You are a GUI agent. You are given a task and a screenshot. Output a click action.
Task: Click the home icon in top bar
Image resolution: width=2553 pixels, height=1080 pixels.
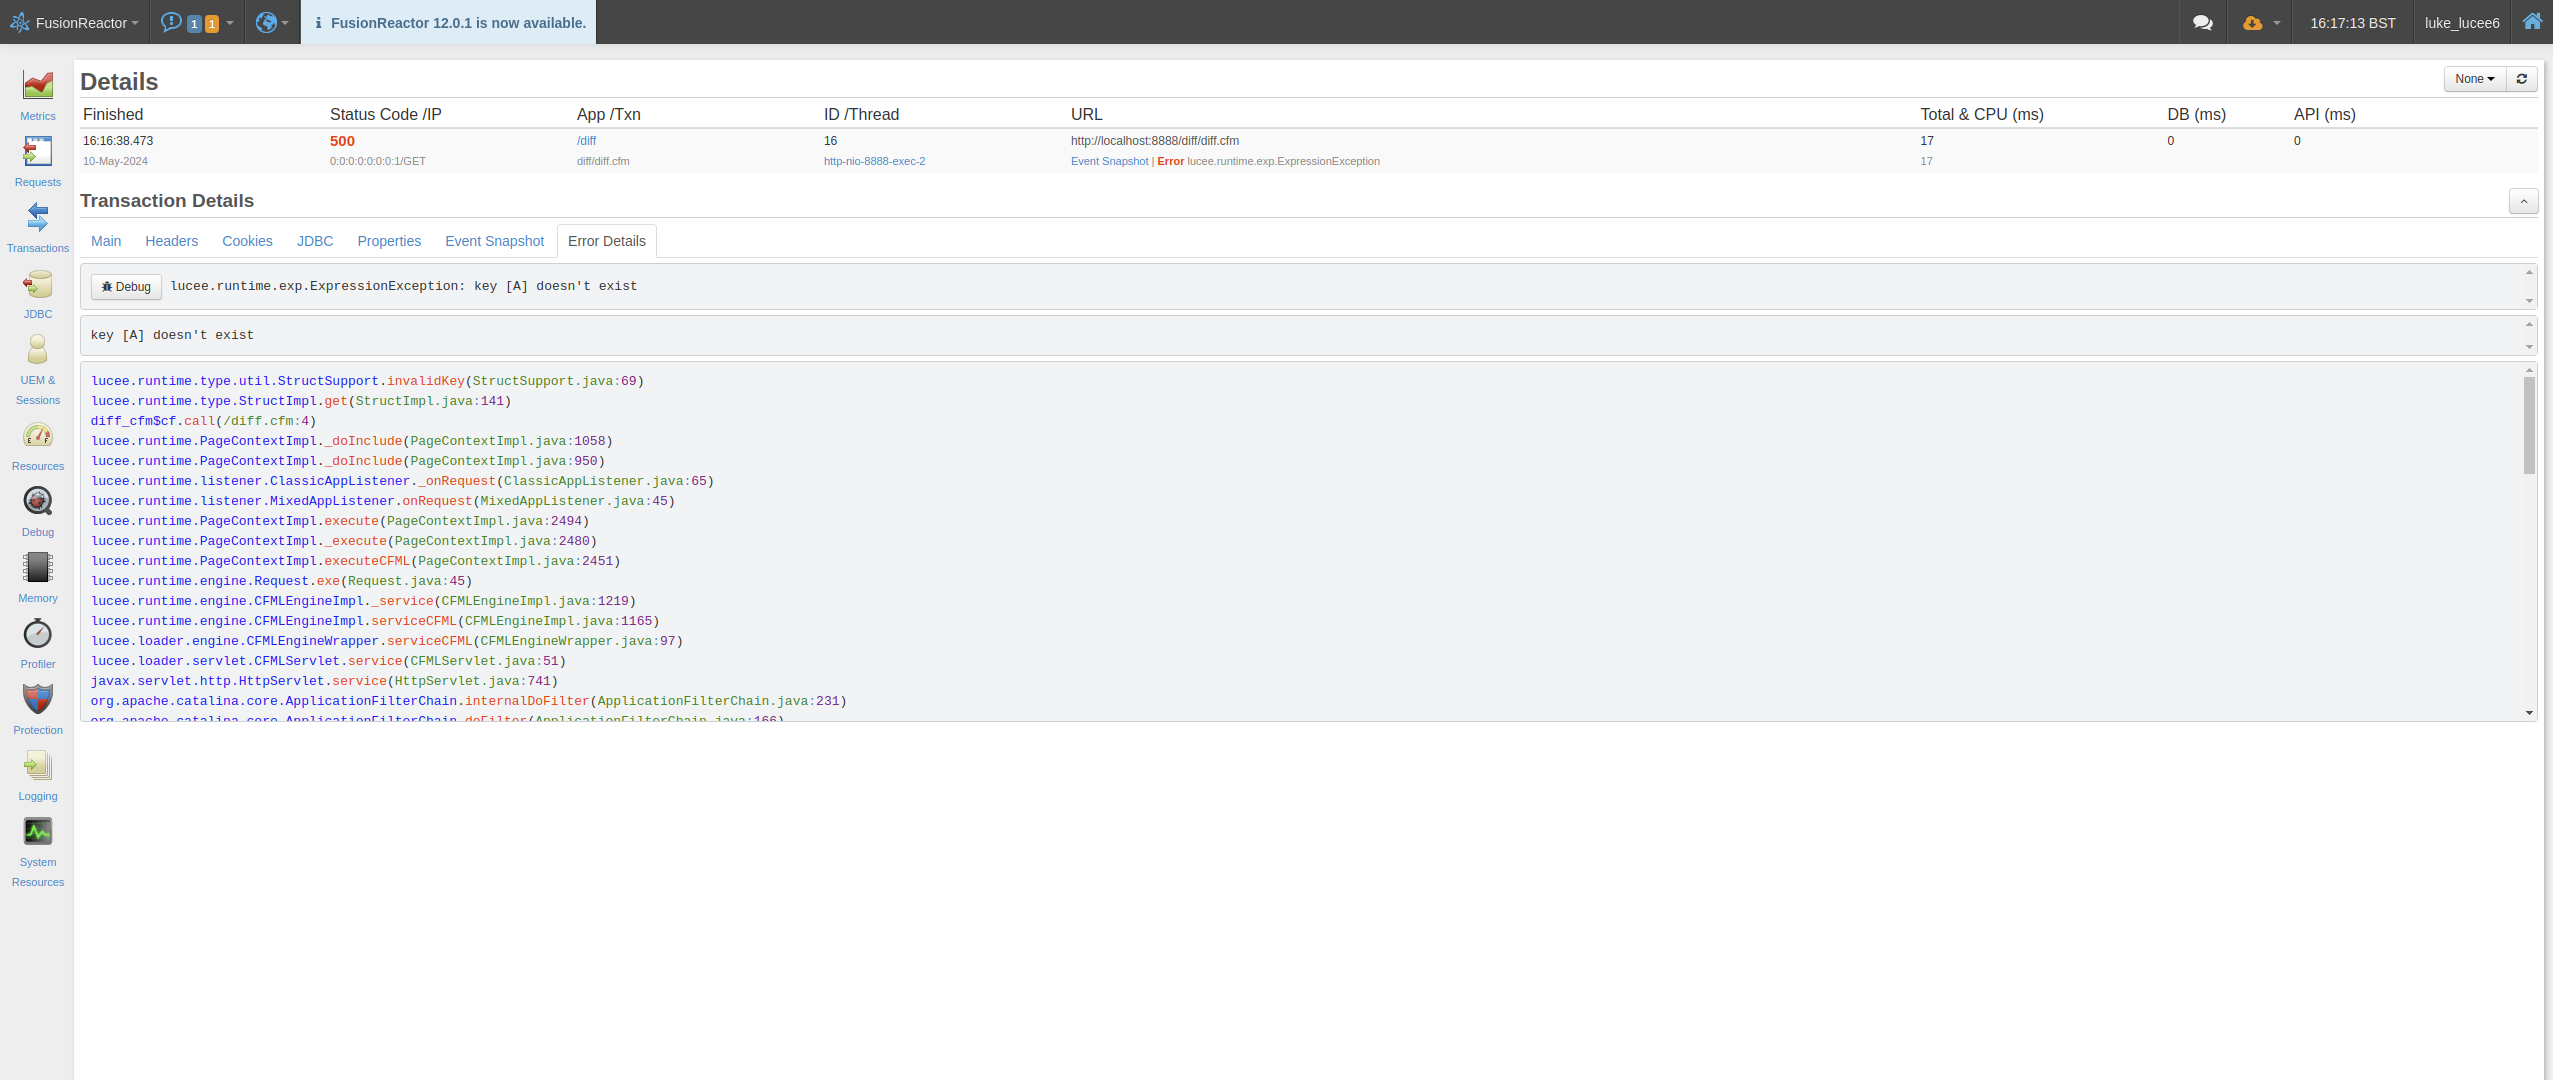click(2532, 22)
